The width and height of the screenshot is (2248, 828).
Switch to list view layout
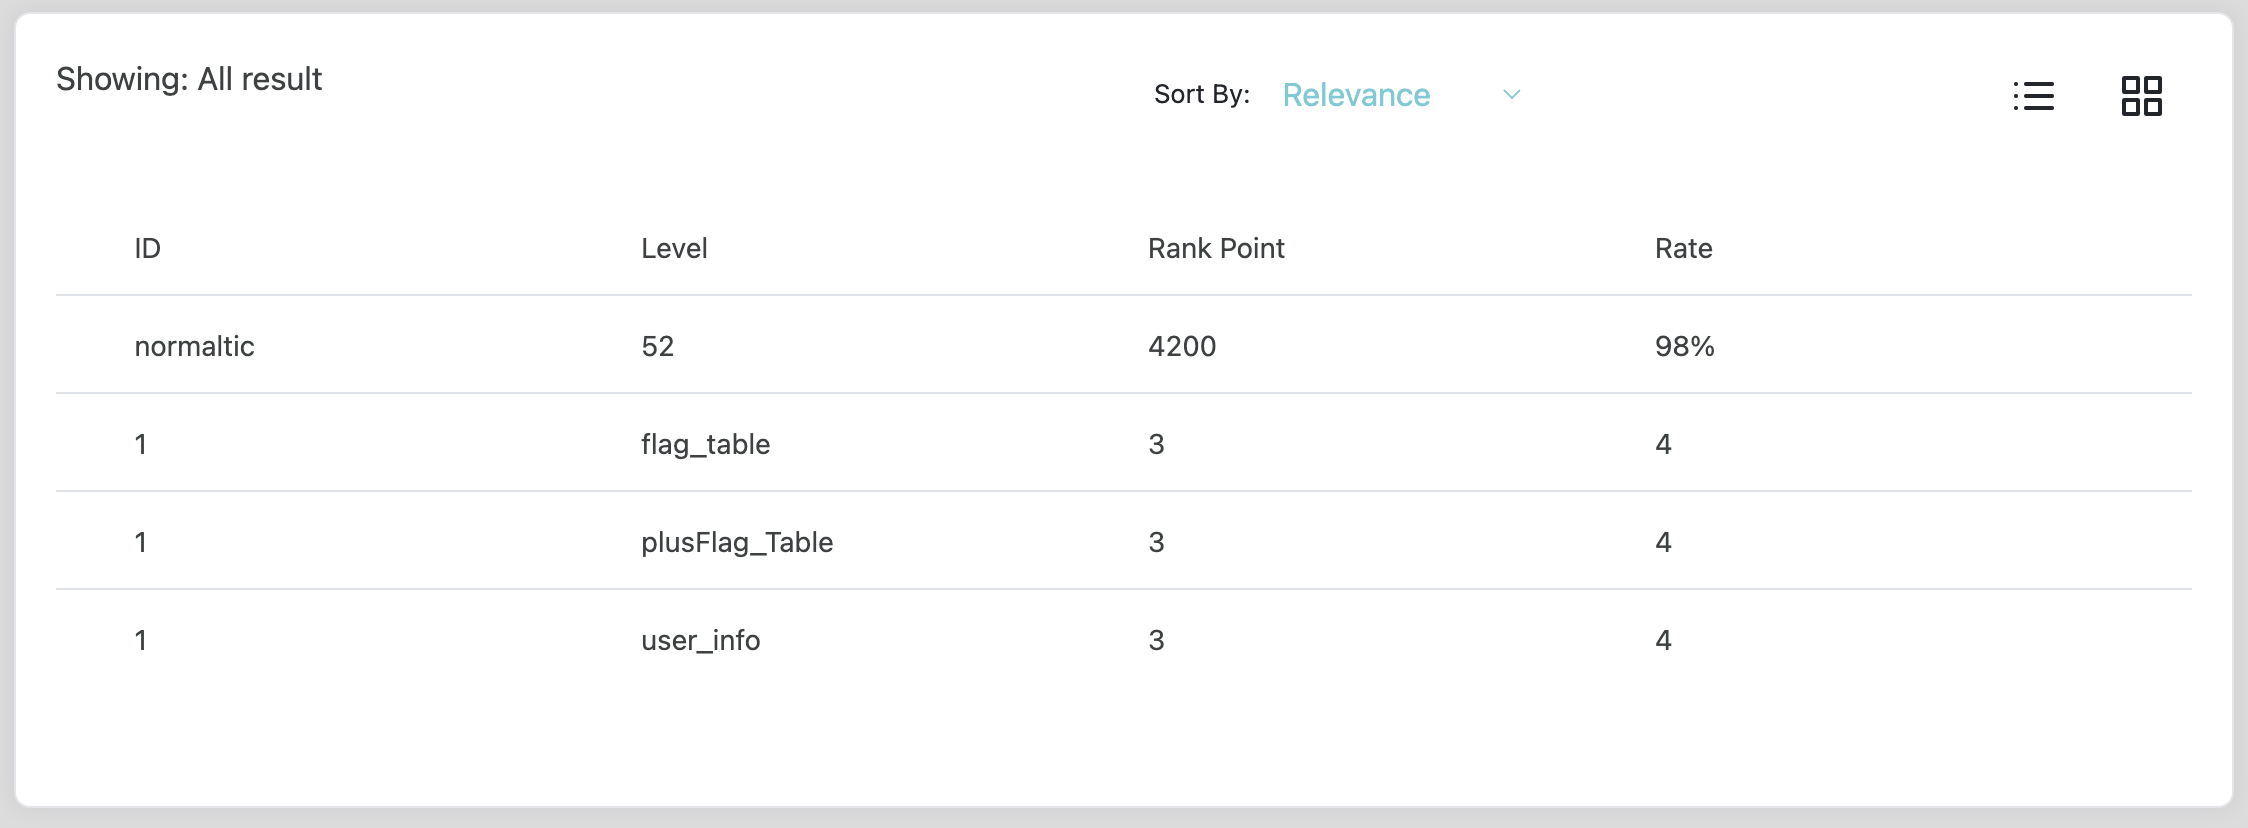(2034, 96)
